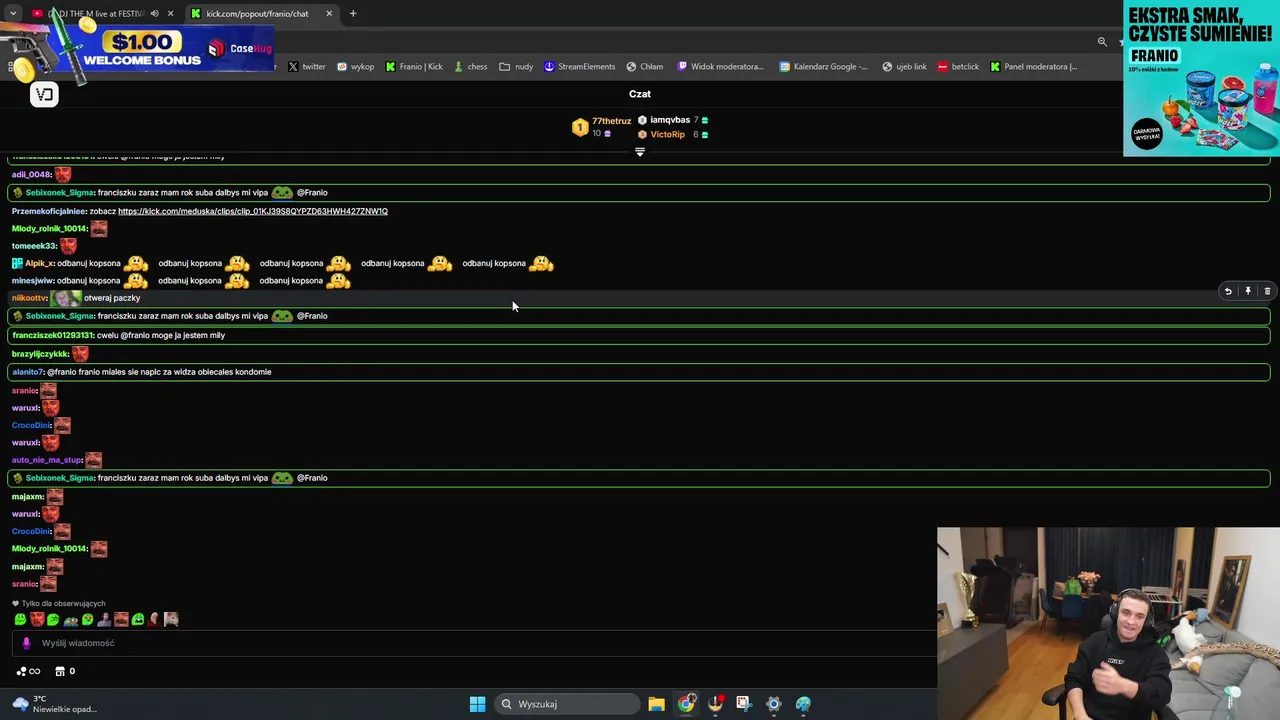Click leaderboard user iamqvbas

click(670, 120)
